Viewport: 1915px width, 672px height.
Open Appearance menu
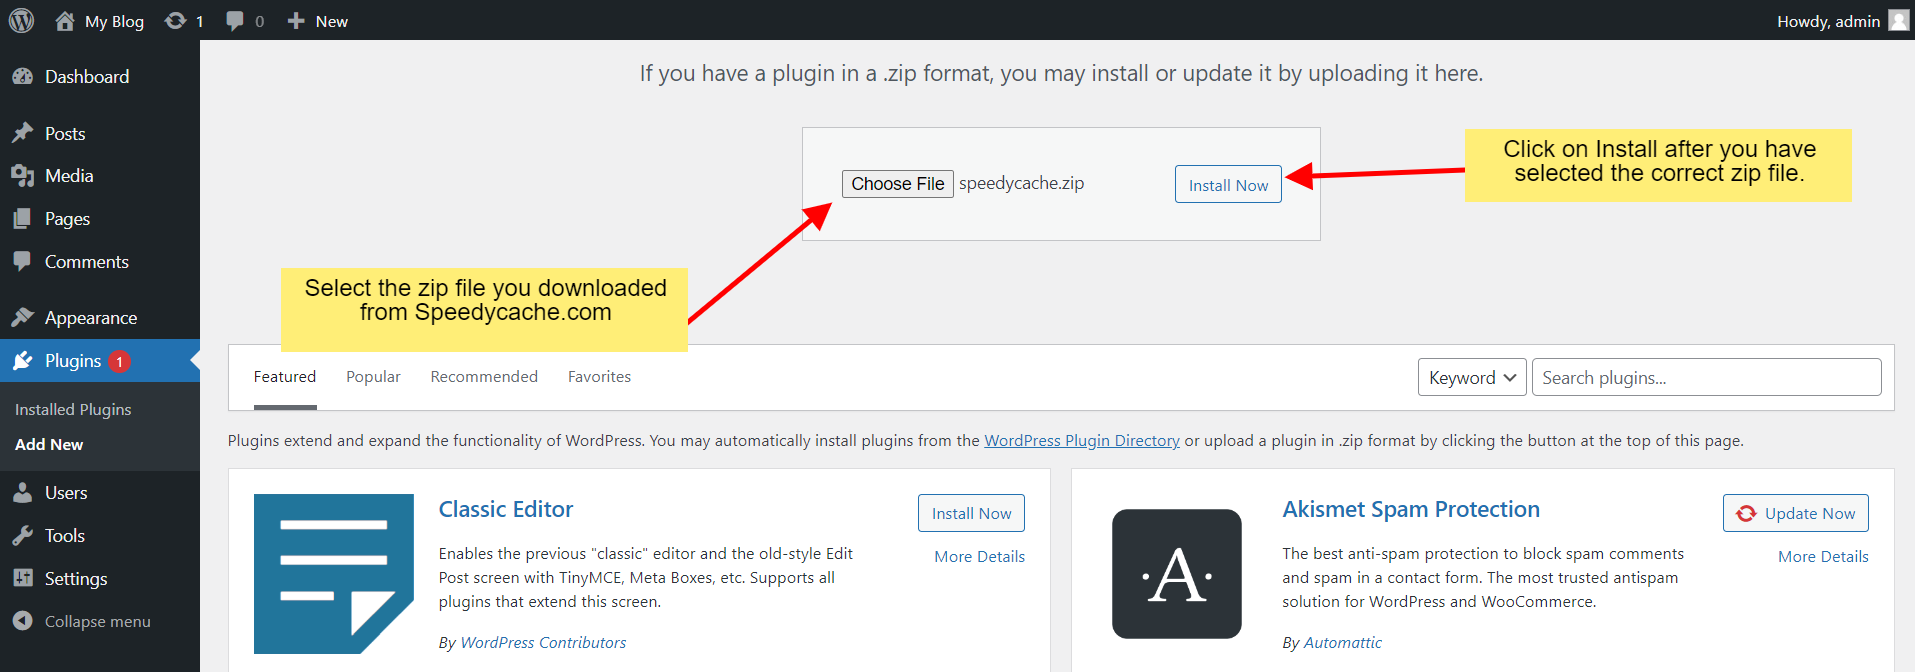(100, 318)
